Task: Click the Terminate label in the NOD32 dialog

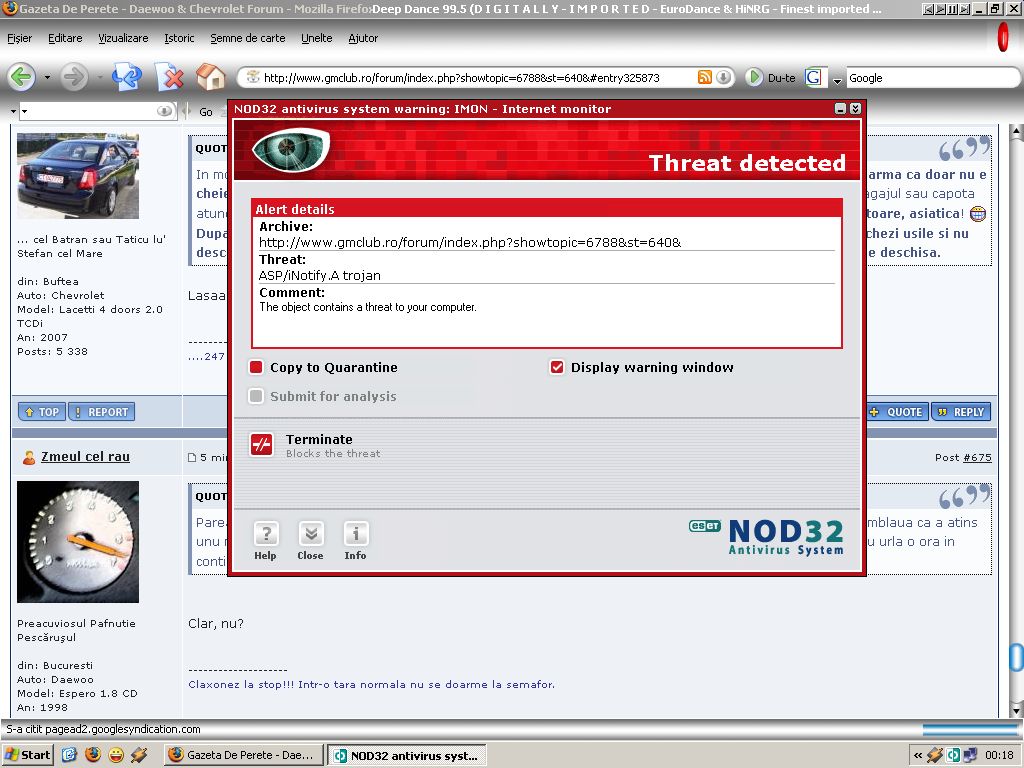Action: pyautogui.click(x=319, y=439)
